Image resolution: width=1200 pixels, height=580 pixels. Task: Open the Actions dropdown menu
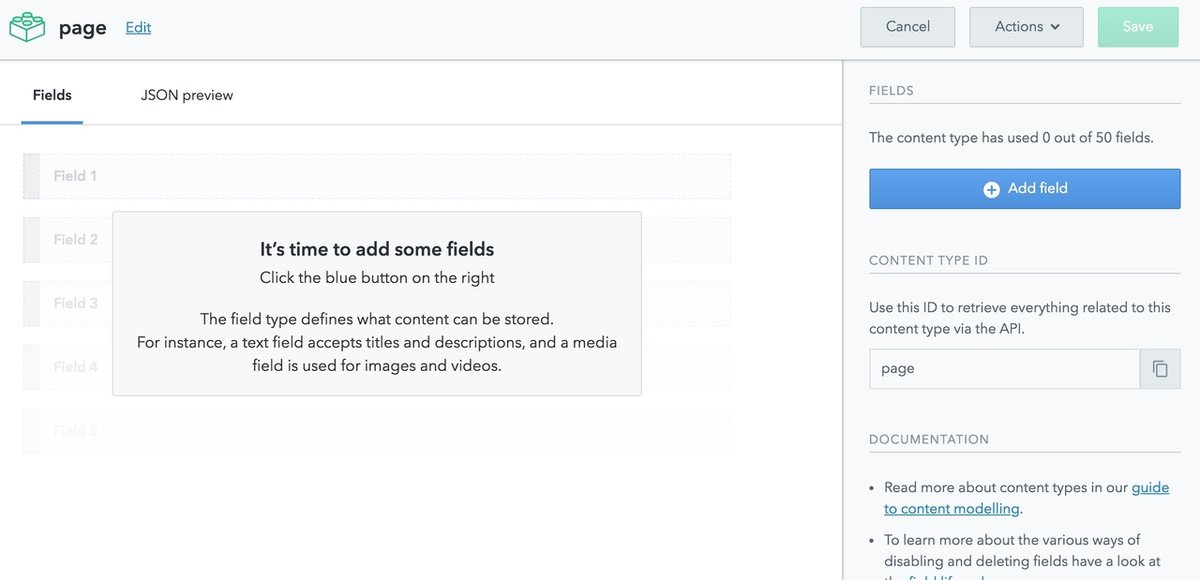tap(1026, 27)
